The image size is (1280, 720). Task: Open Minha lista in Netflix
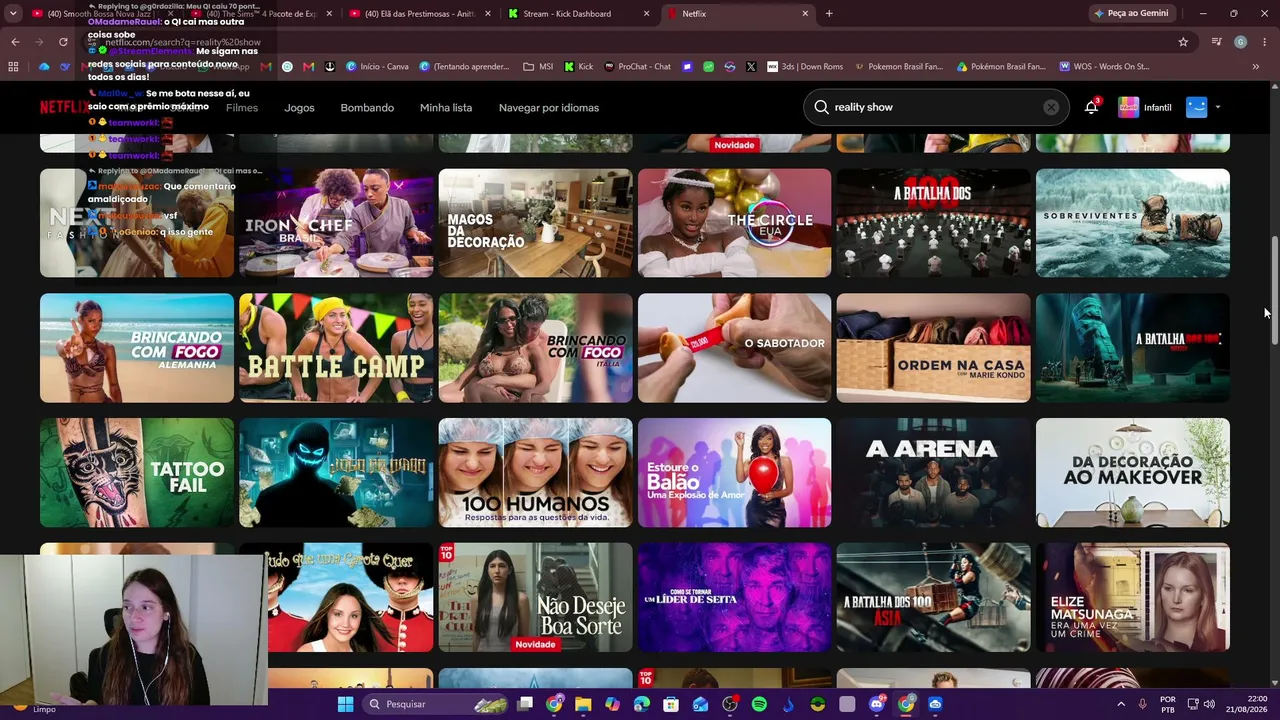pyautogui.click(x=446, y=107)
